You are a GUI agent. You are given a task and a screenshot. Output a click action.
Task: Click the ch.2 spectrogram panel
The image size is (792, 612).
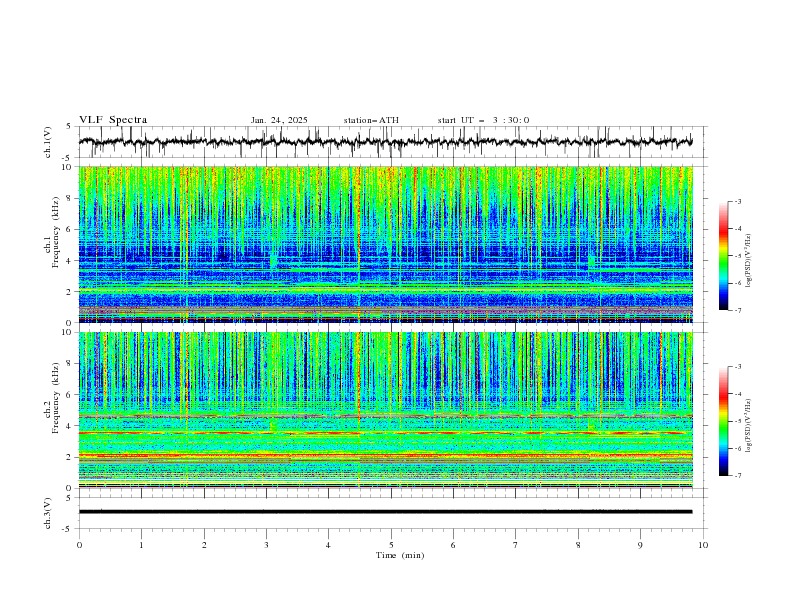(385, 410)
